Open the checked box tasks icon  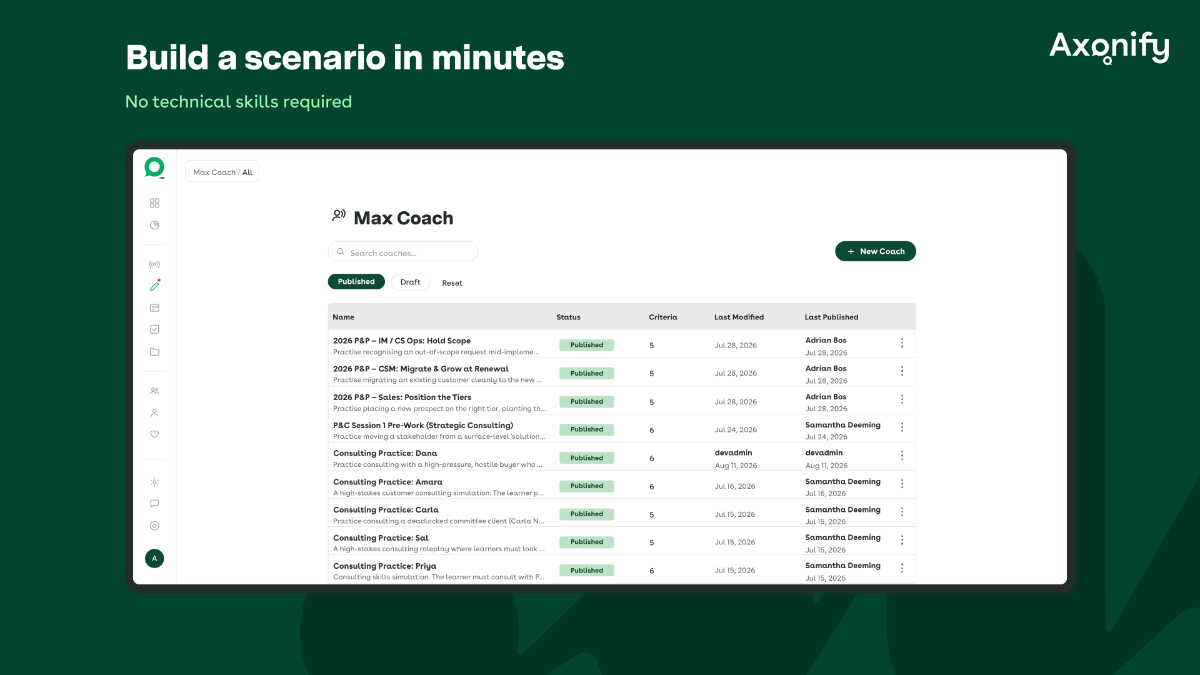tap(154, 329)
